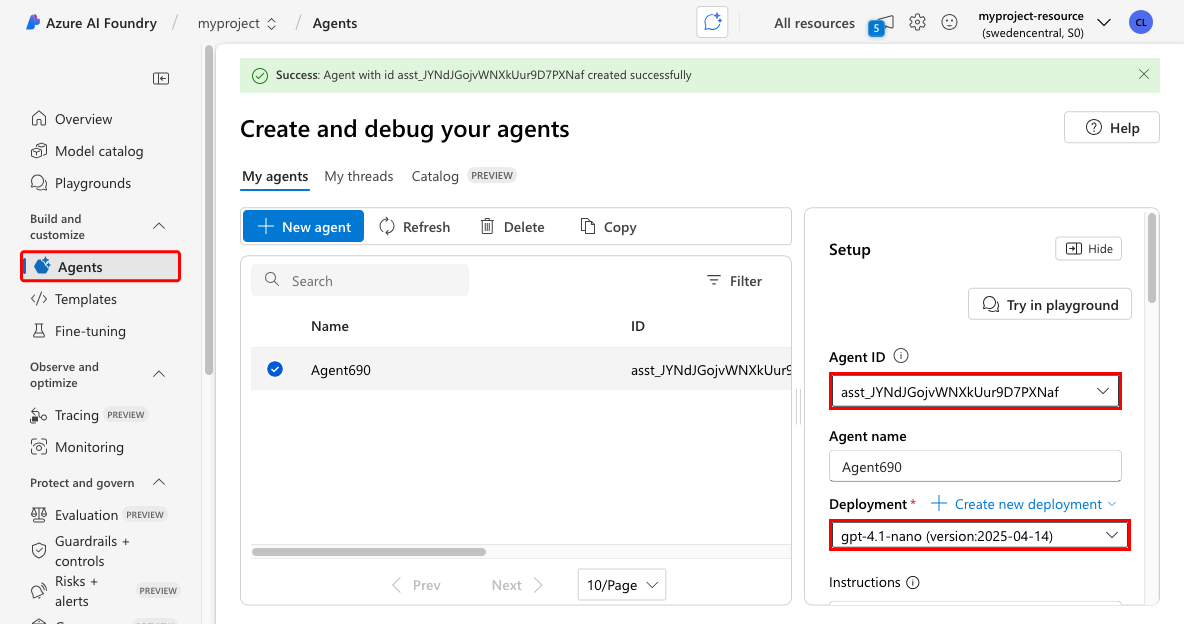Open the Catalog preview tab
Screen dimensions: 1184x624
click(434, 175)
